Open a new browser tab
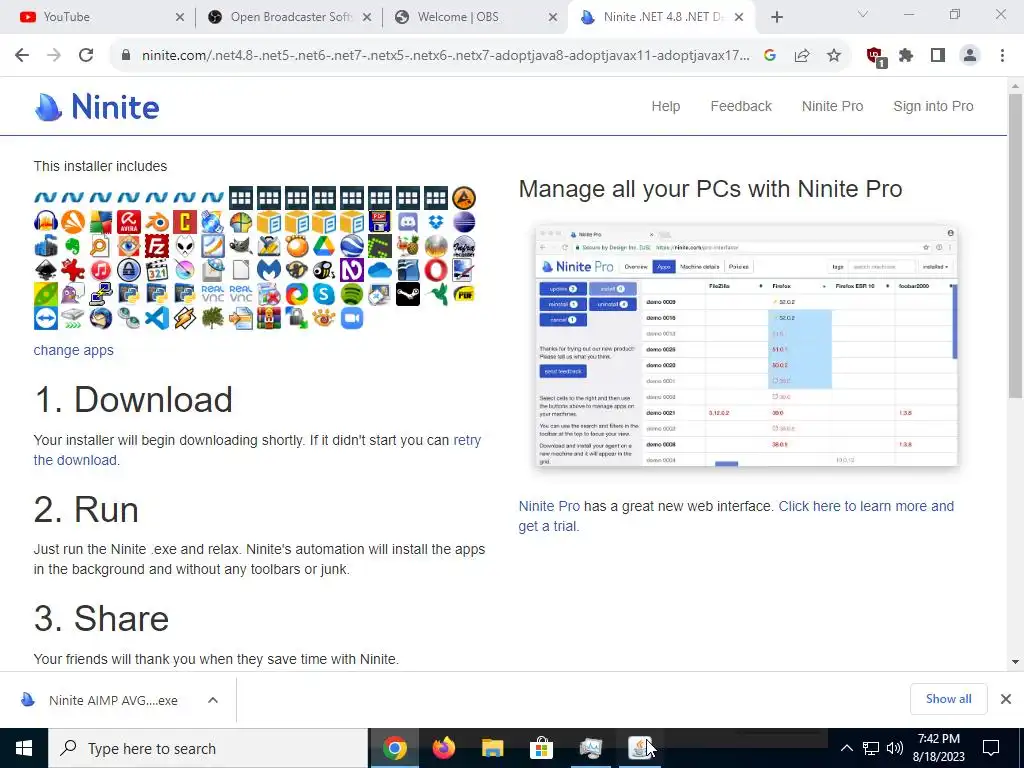This screenshot has height=768, width=1024. point(776,17)
